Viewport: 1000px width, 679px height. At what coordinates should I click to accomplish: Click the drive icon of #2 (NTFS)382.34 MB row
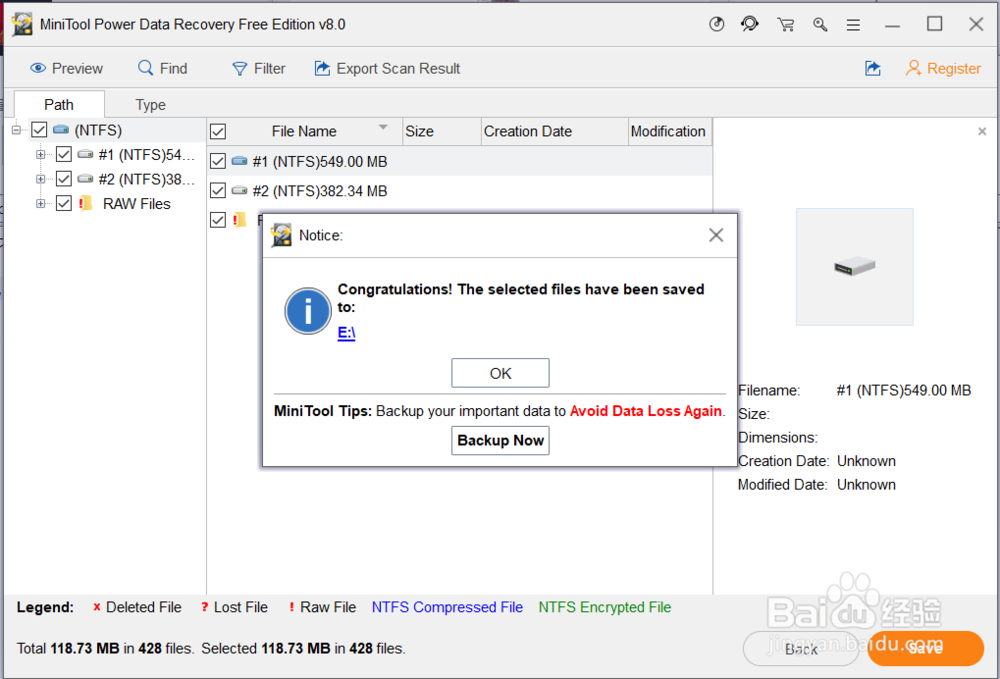[x=240, y=191]
